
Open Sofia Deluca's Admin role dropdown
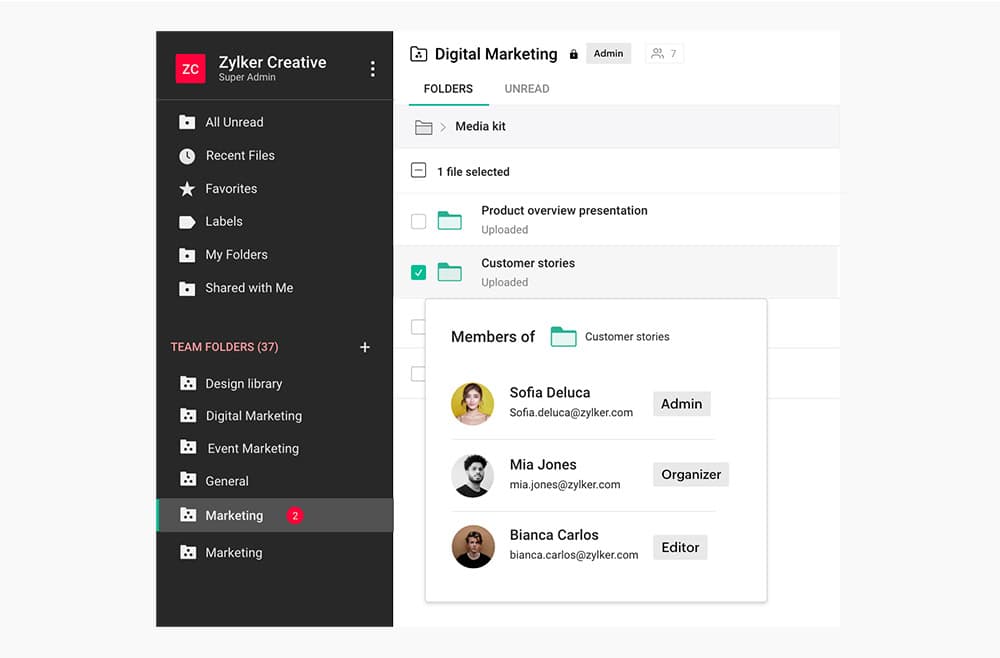681,404
